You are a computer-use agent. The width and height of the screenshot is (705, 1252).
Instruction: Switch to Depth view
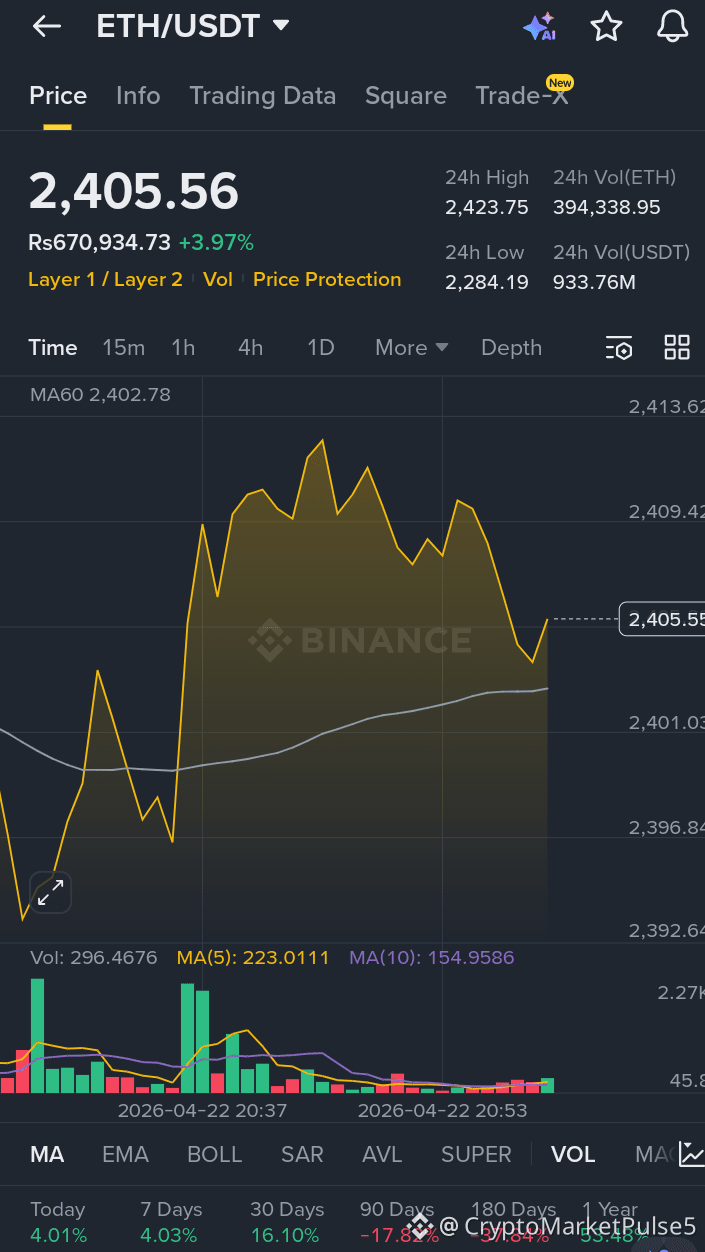(511, 348)
